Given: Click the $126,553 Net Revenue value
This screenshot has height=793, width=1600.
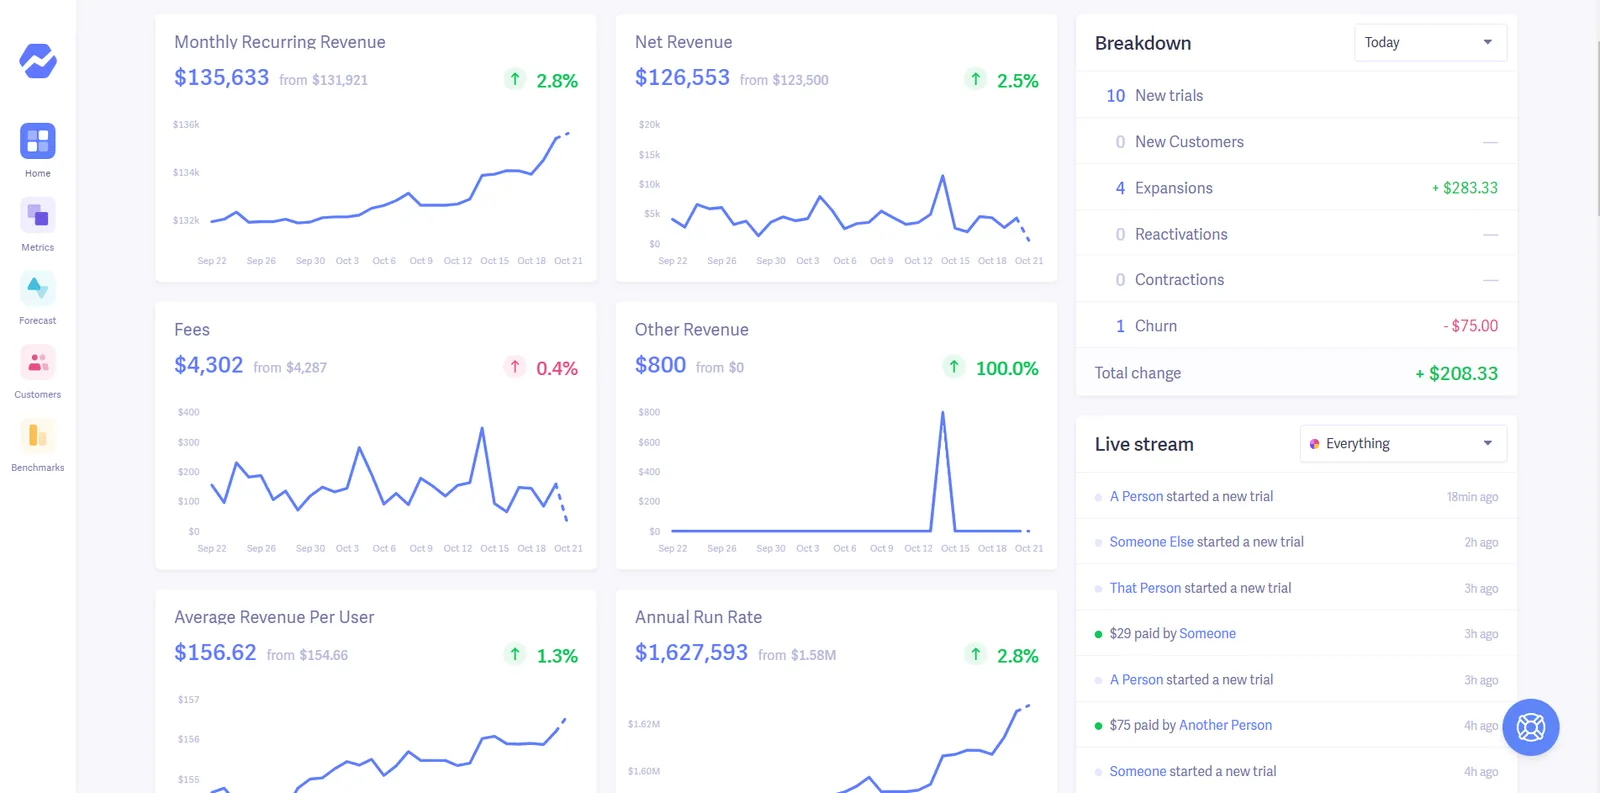Looking at the screenshot, I should 682,77.
